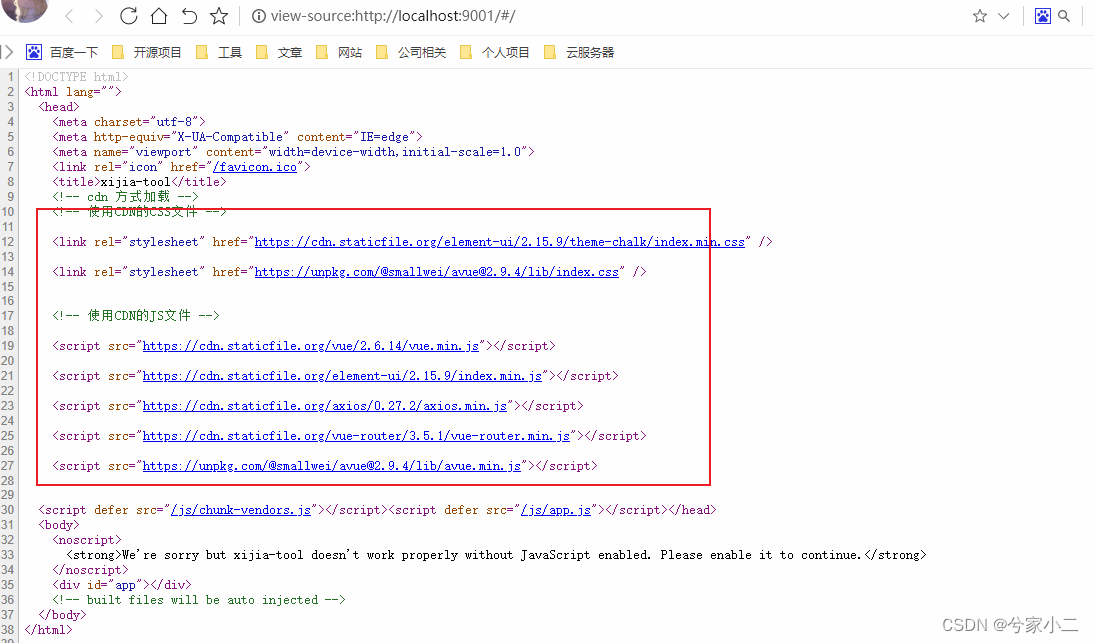The width and height of the screenshot is (1093, 643).
Task: Open the 百度一下 bookmark
Action: coord(62,52)
